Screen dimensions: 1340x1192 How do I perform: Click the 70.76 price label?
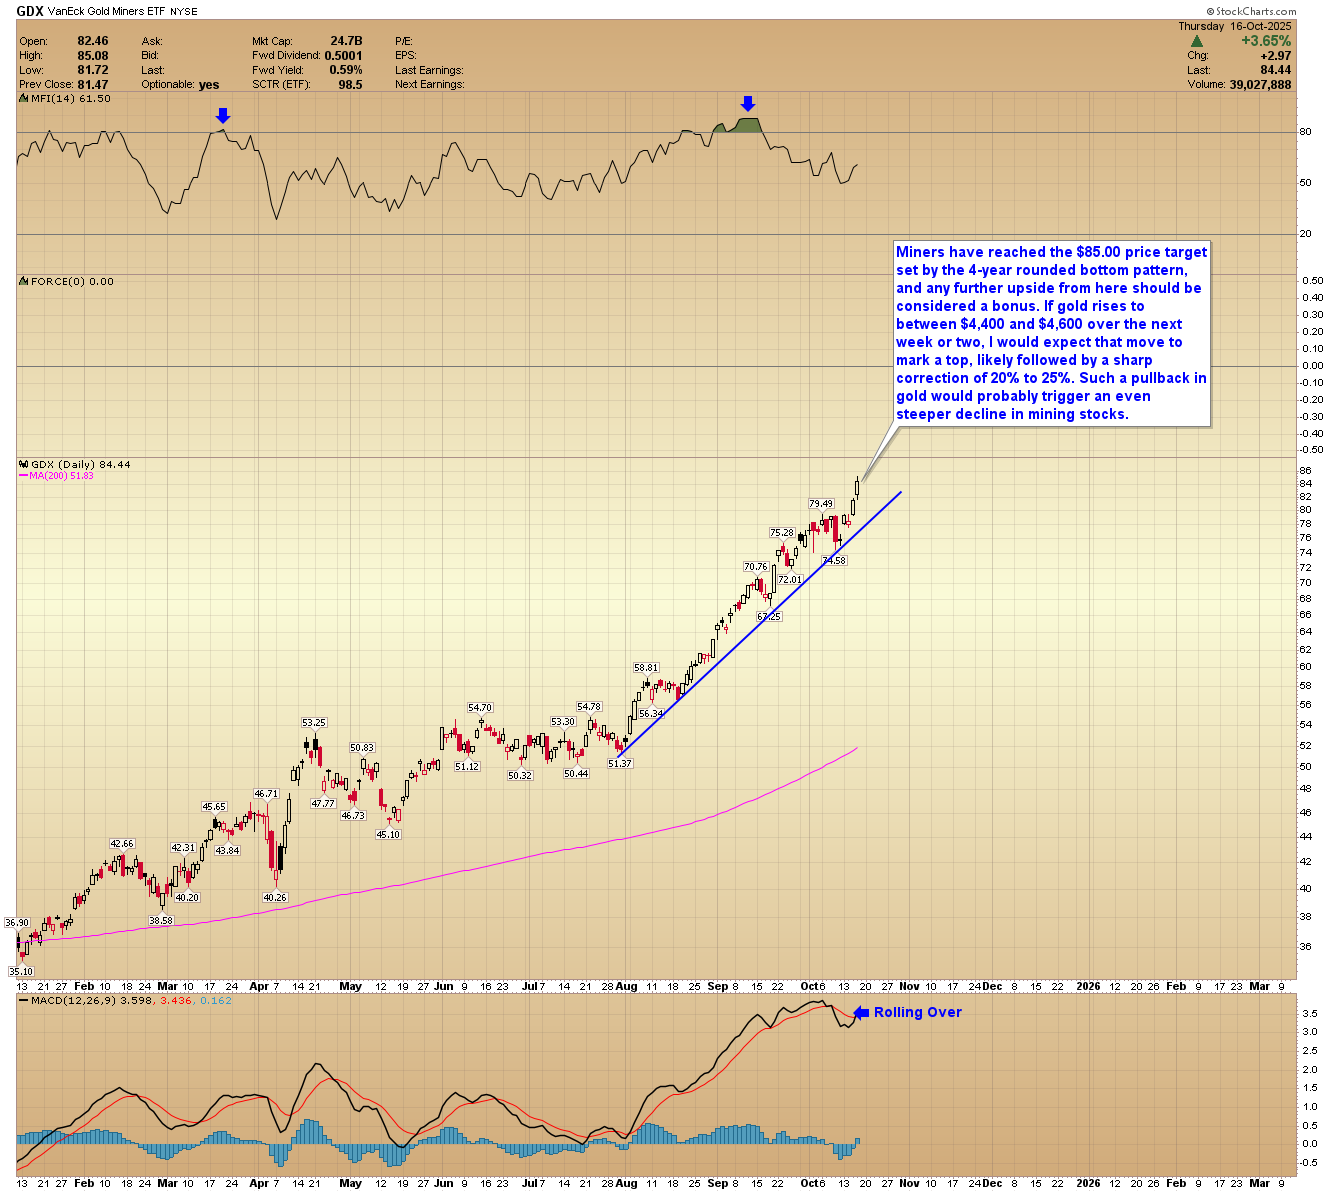(x=756, y=567)
